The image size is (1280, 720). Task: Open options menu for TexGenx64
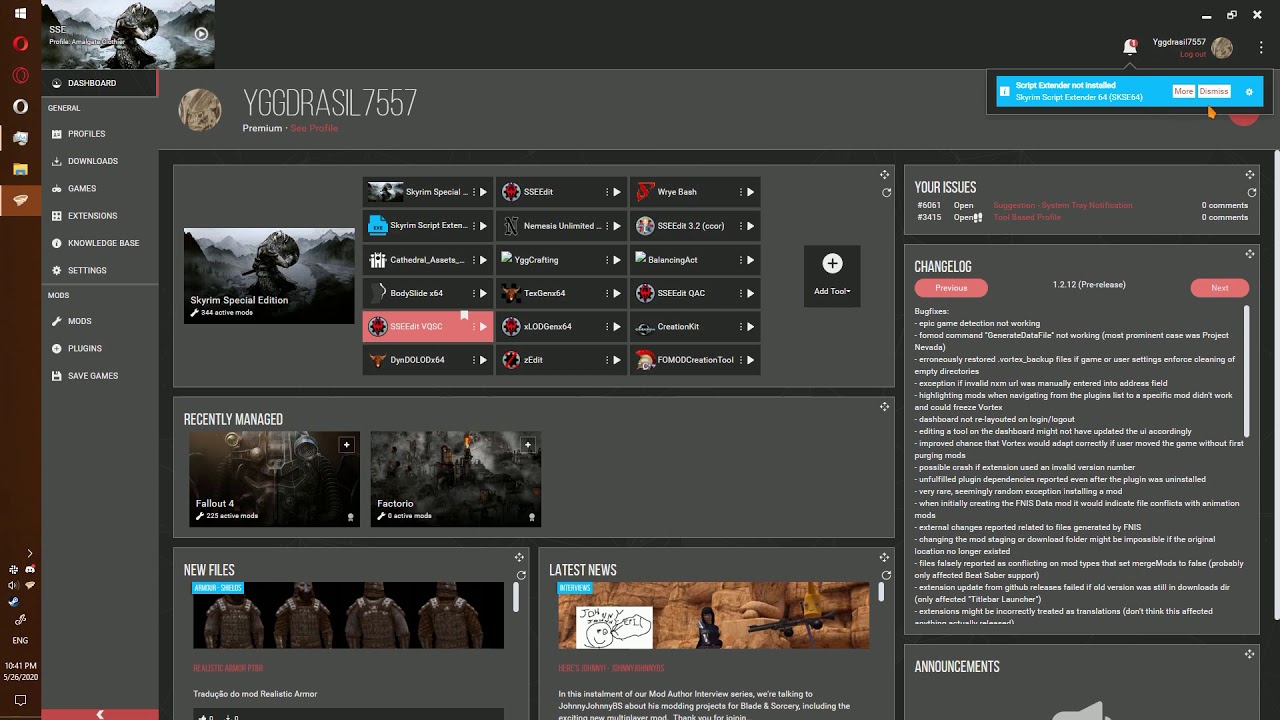click(607, 293)
